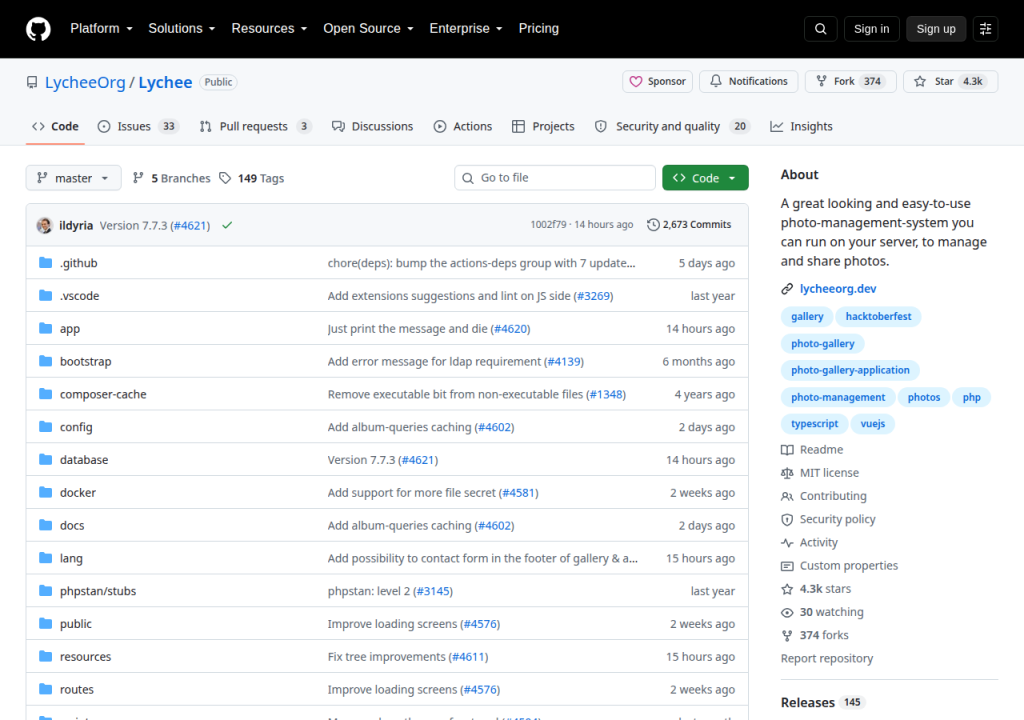Viewport: 1024px width, 720px height.
Task: Open commit hash 1002f79
Action: point(548,225)
